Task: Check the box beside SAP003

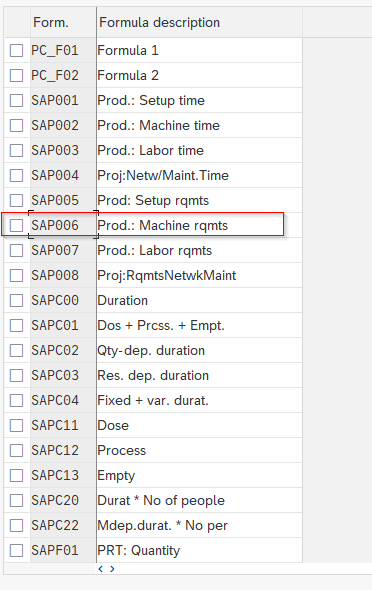Action: pos(16,151)
